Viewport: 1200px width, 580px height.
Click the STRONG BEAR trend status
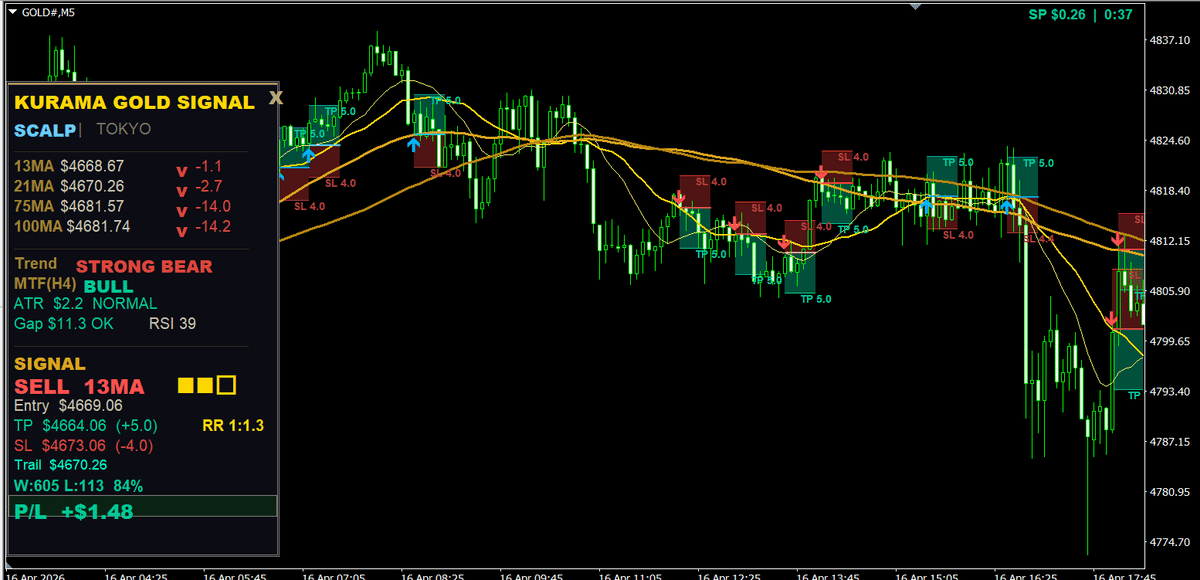[144, 267]
